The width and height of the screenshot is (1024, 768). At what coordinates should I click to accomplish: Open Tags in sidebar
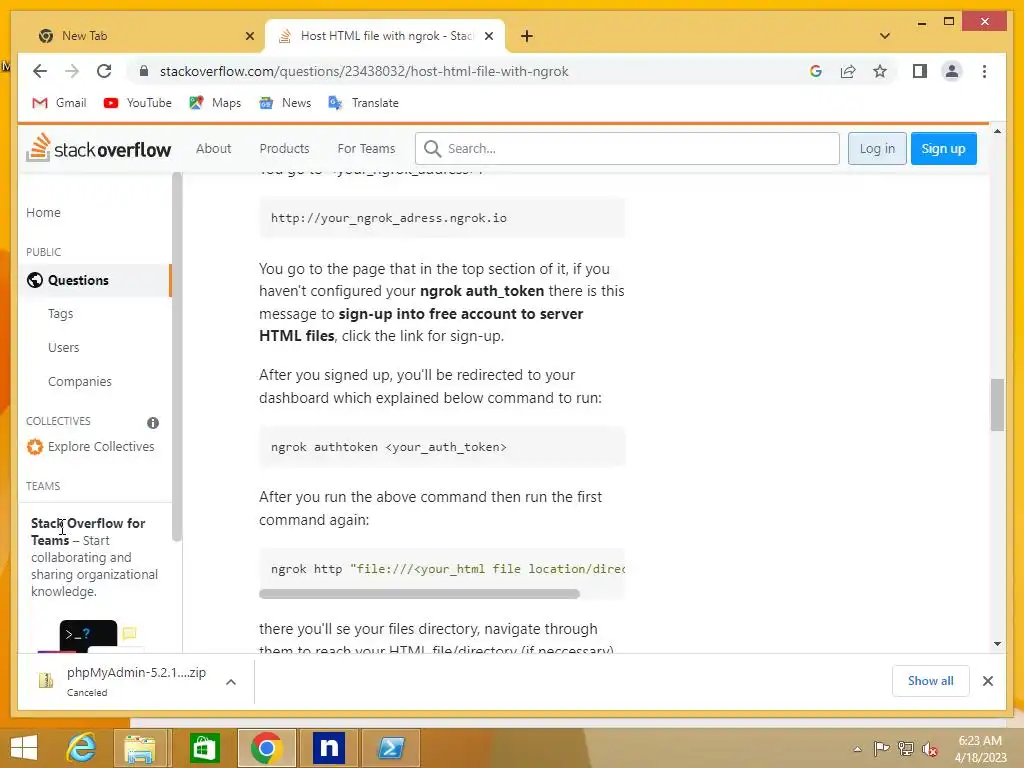click(x=60, y=313)
